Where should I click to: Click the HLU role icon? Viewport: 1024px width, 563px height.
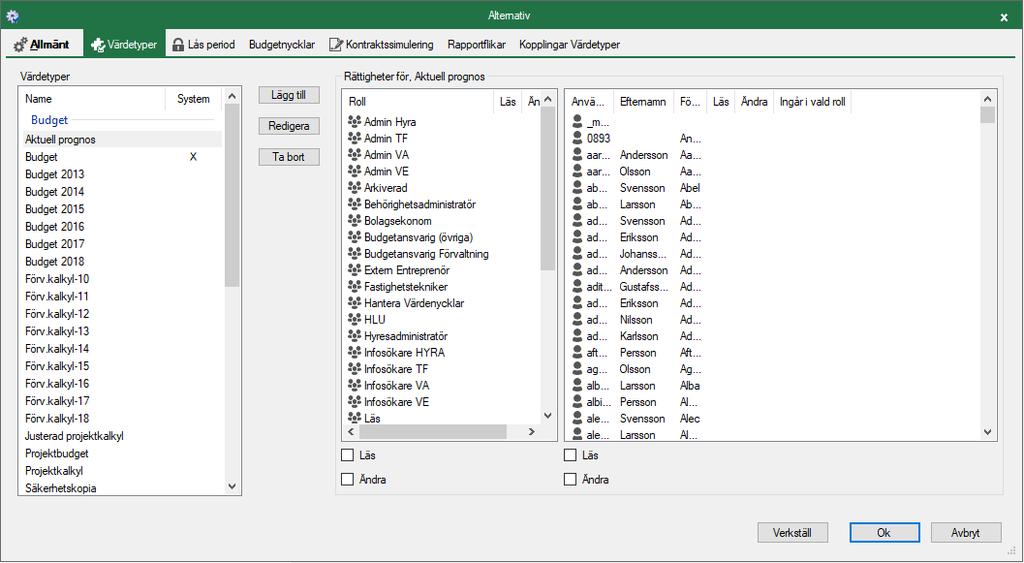[355, 319]
